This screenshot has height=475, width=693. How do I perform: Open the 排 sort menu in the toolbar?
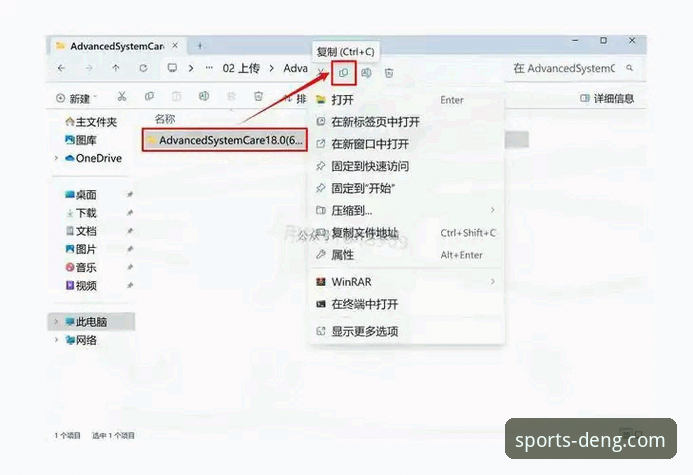[x=295, y=99]
